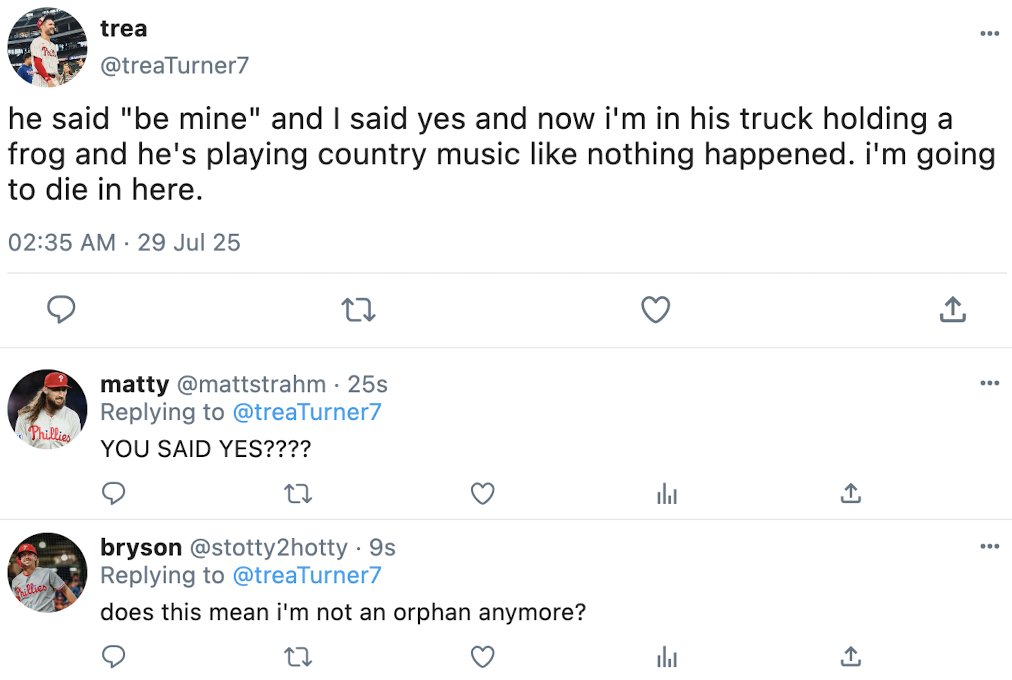Image resolution: width=1012 pixels, height=680 pixels.
Task: Reply to bryson's orphan comment
Action: tap(114, 656)
